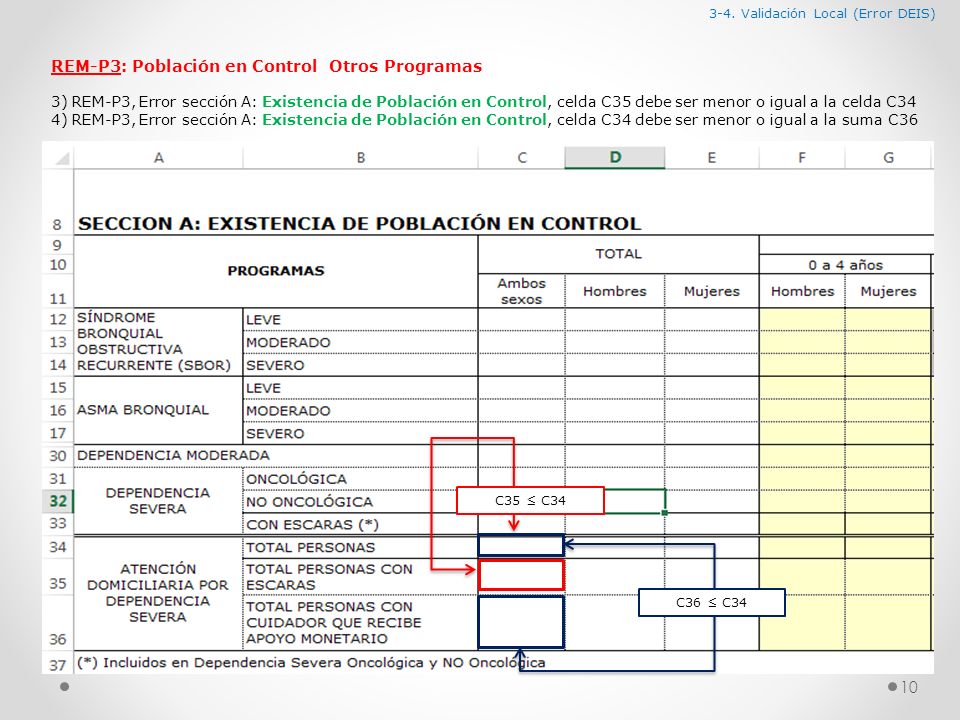The image size is (960, 720).
Task: Click 'Mujeres' heading under TOTAL
Action: [x=711, y=291]
